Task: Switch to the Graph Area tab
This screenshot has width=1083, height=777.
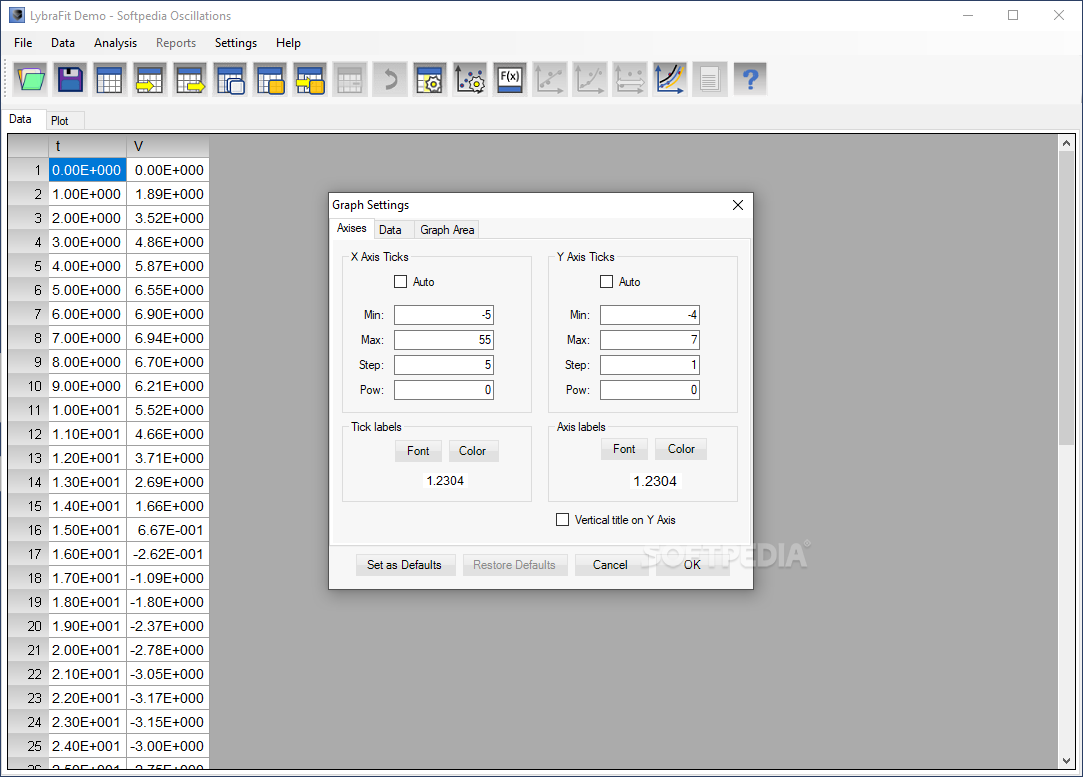Action: 447,230
